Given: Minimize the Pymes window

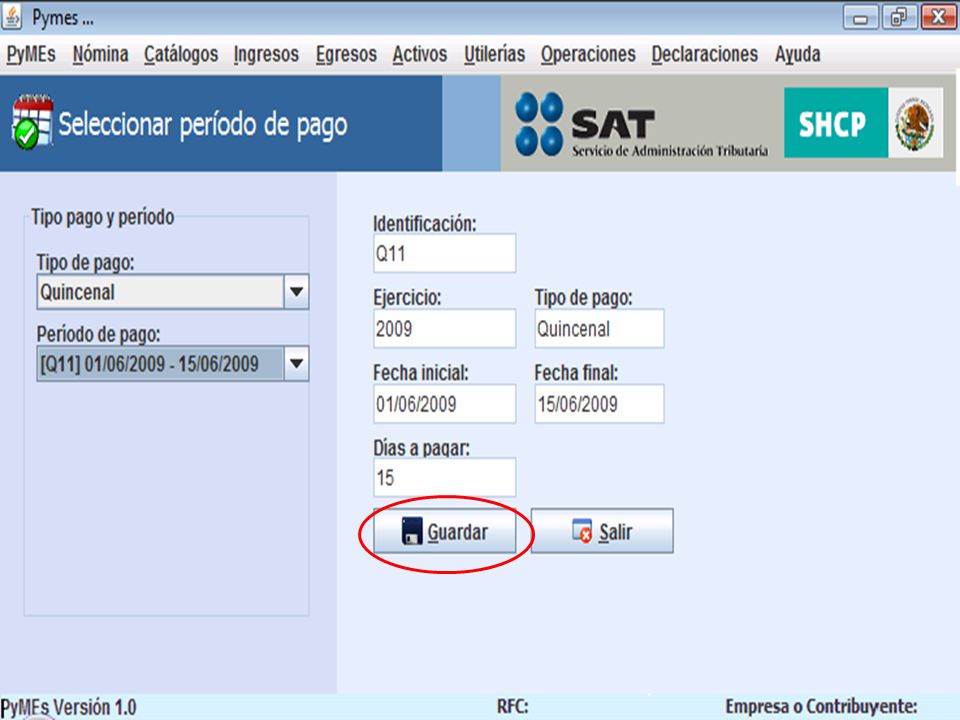Looking at the screenshot, I should [860, 18].
